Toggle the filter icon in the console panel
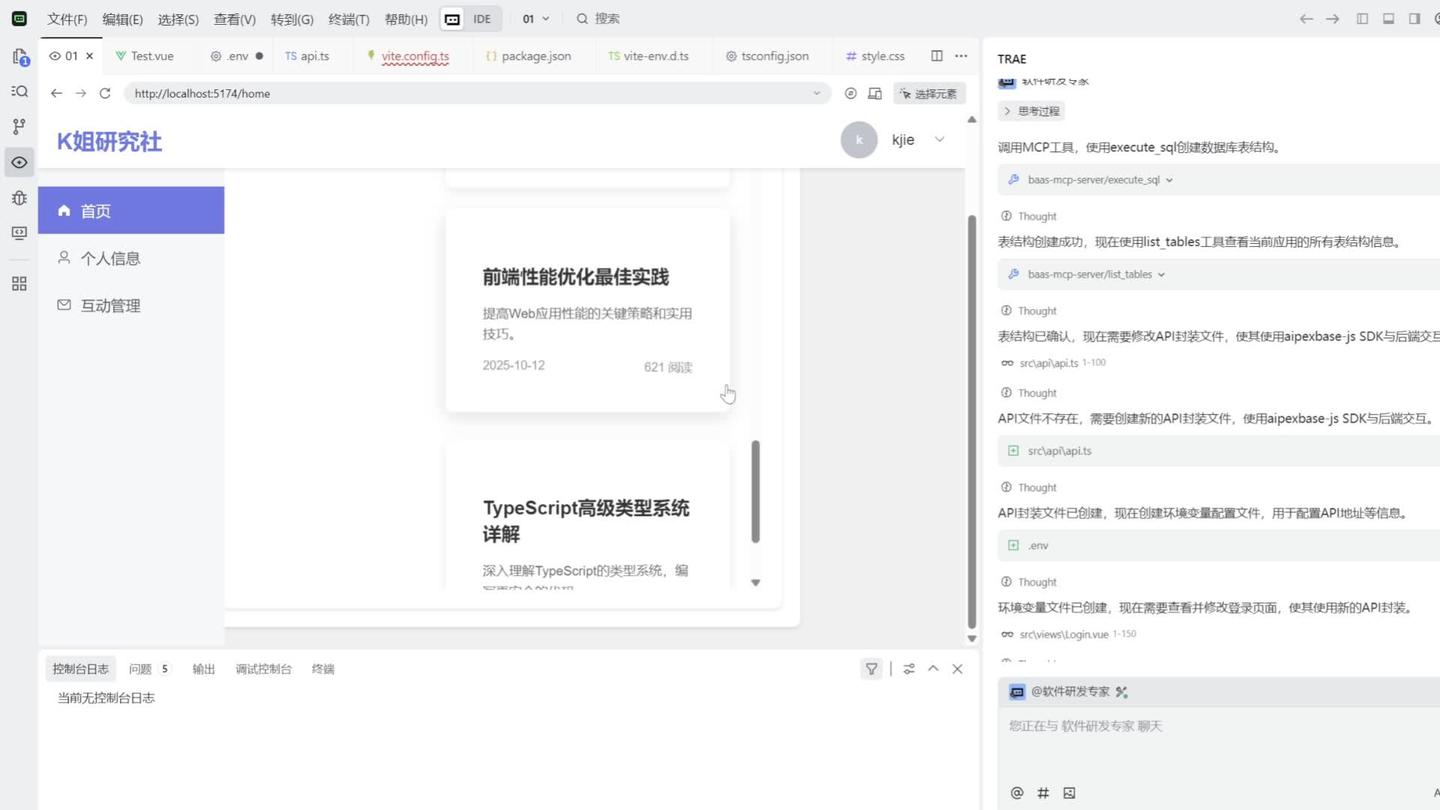This screenshot has width=1440, height=810. pos(871,668)
